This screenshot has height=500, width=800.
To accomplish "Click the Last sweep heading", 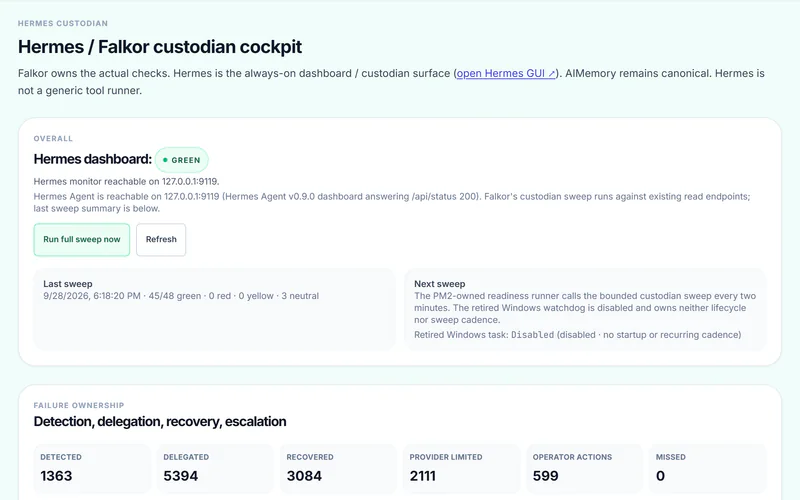I will point(67,284).
